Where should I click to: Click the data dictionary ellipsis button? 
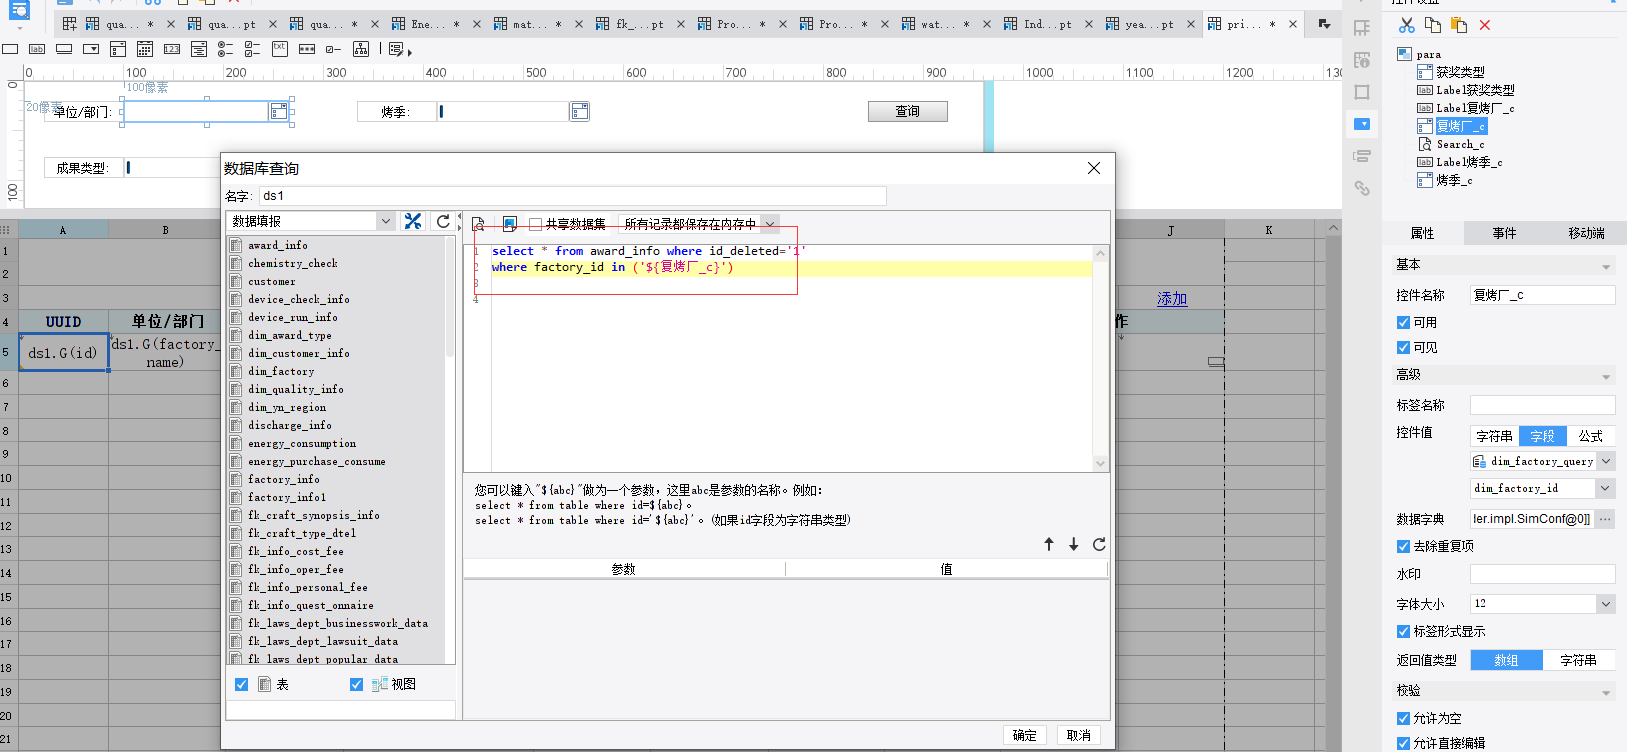[x=1605, y=519]
